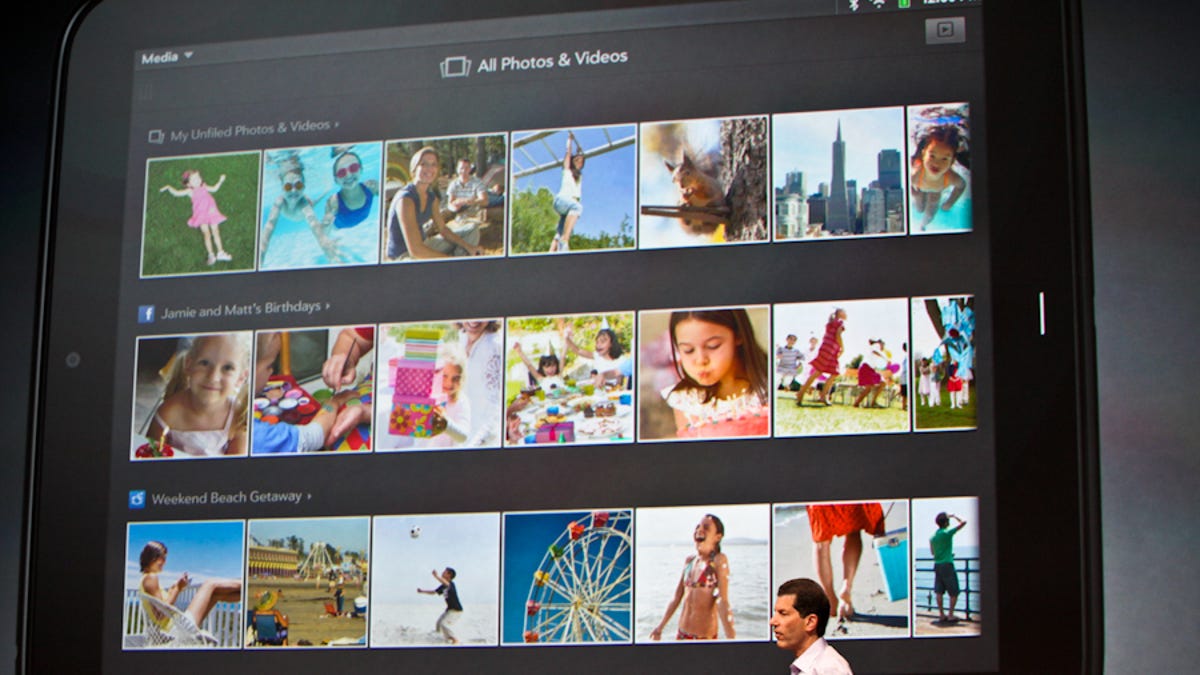Click the Bluetooth icon in the status bar

pyautogui.click(x=854, y=6)
